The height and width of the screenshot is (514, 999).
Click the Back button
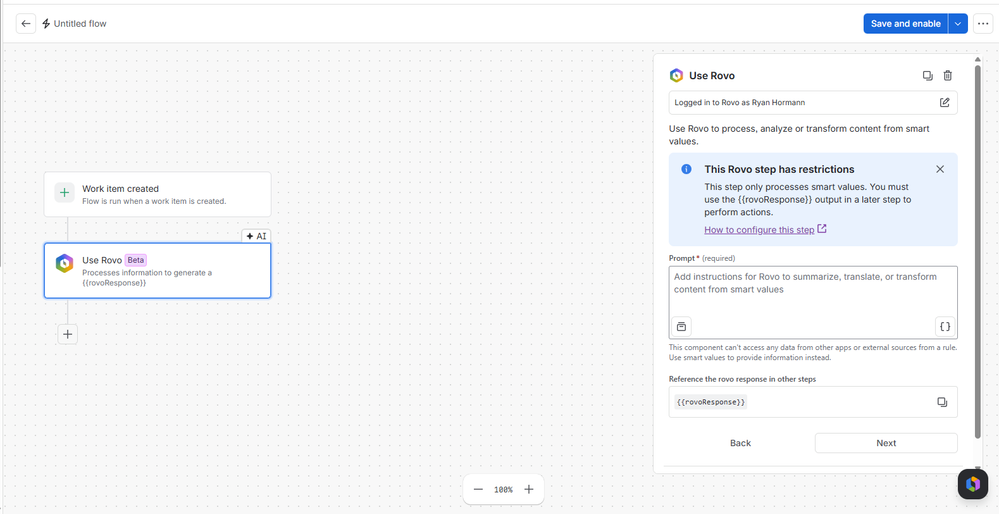pyautogui.click(x=740, y=443)
